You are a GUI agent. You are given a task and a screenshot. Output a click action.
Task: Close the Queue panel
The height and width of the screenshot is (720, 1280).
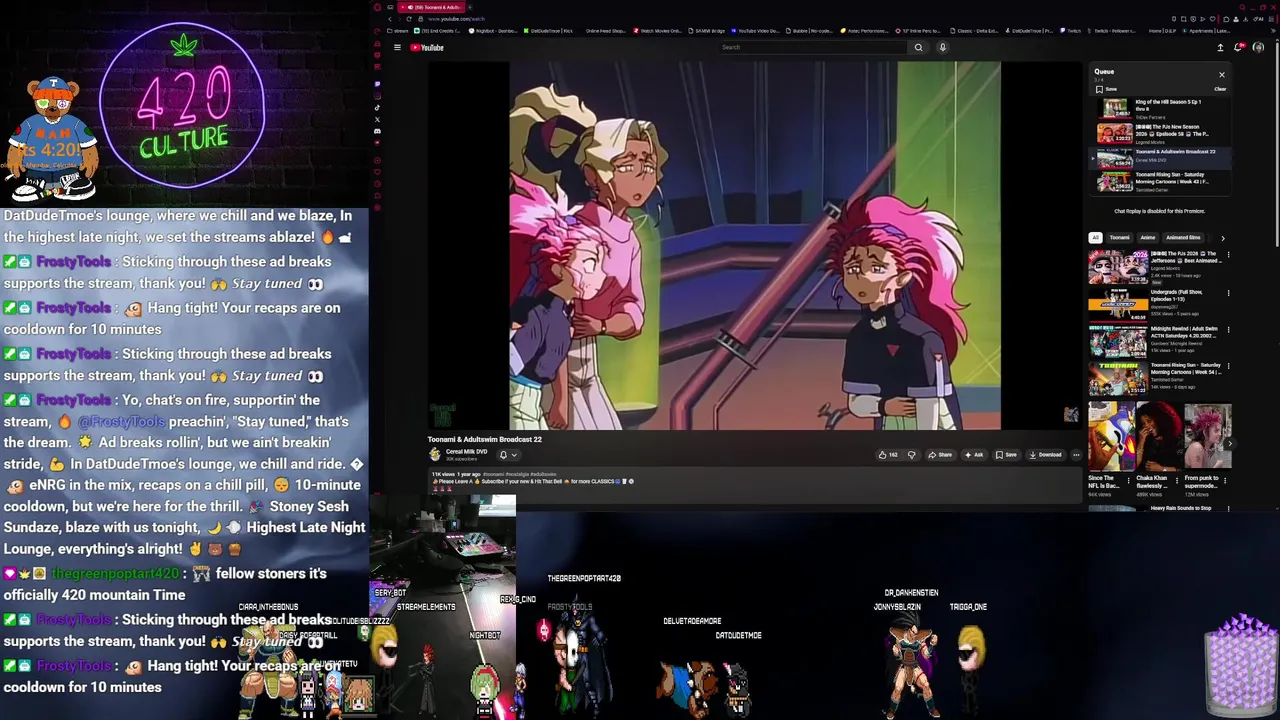[1221, 74]
